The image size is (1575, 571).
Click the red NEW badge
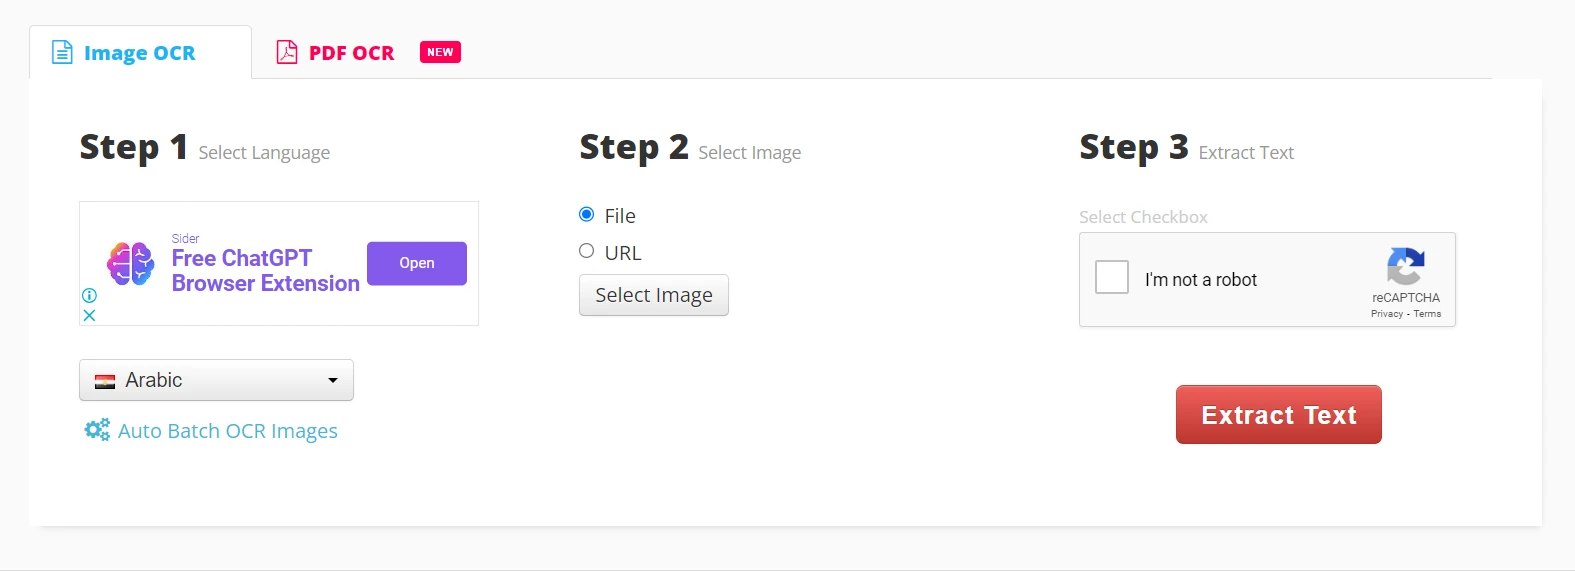(x=440, y=52)
